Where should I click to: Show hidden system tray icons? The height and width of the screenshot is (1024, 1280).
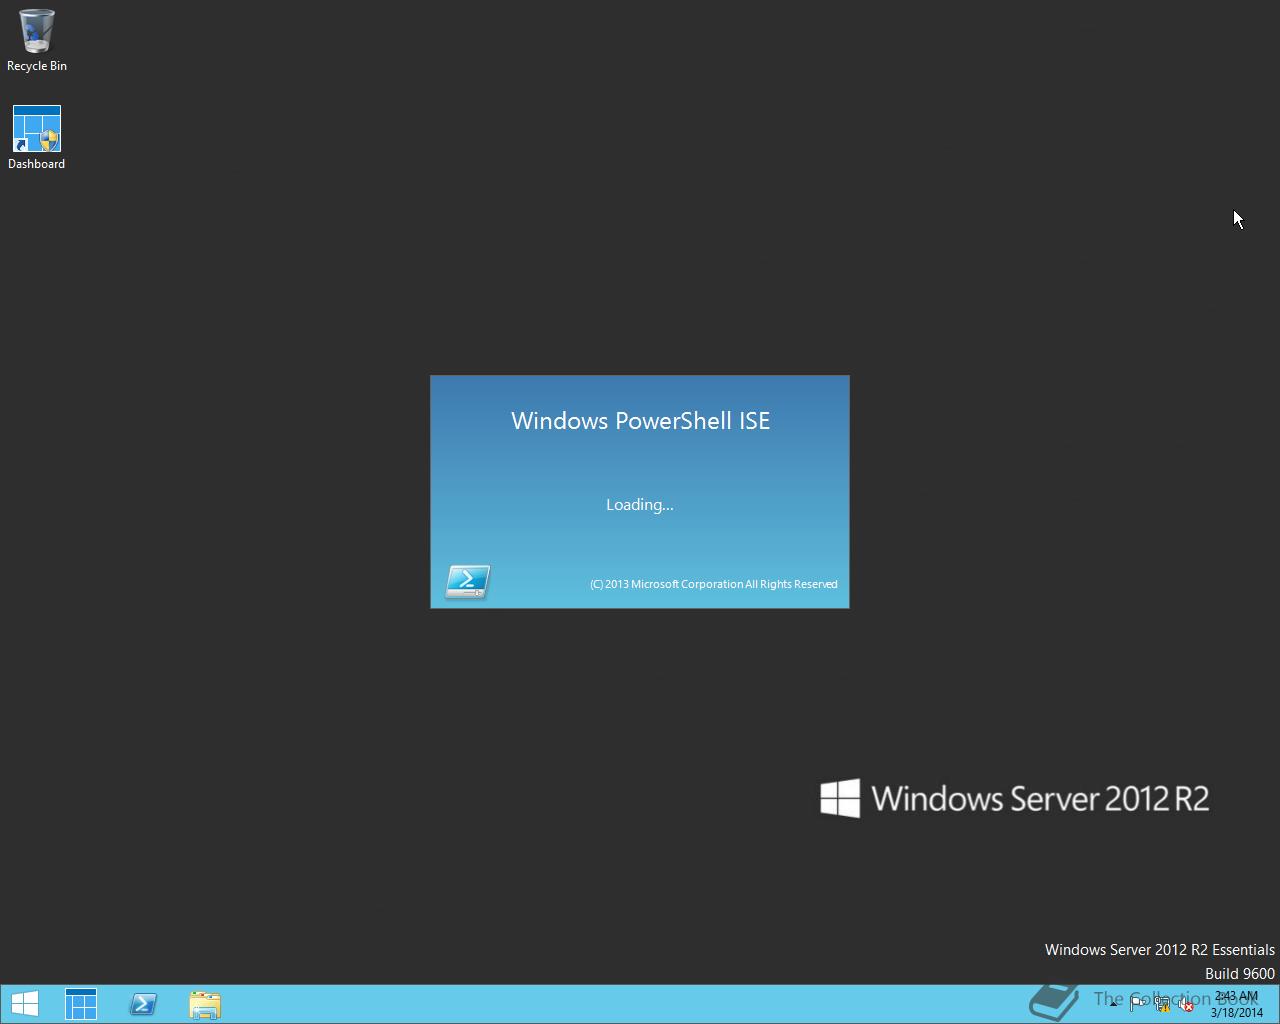click(1113, 1004)
